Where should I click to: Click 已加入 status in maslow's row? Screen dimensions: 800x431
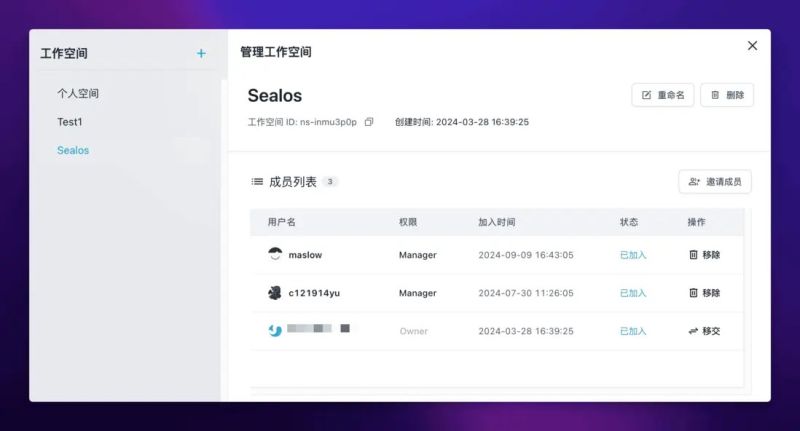[633, 255]
